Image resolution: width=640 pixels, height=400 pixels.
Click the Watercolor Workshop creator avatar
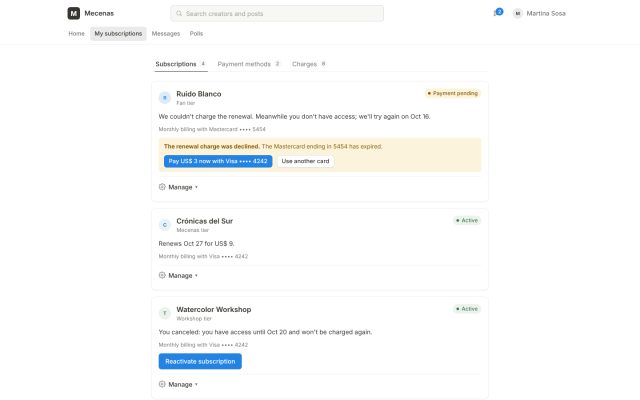pyautogui.click(x=164, y=313)
